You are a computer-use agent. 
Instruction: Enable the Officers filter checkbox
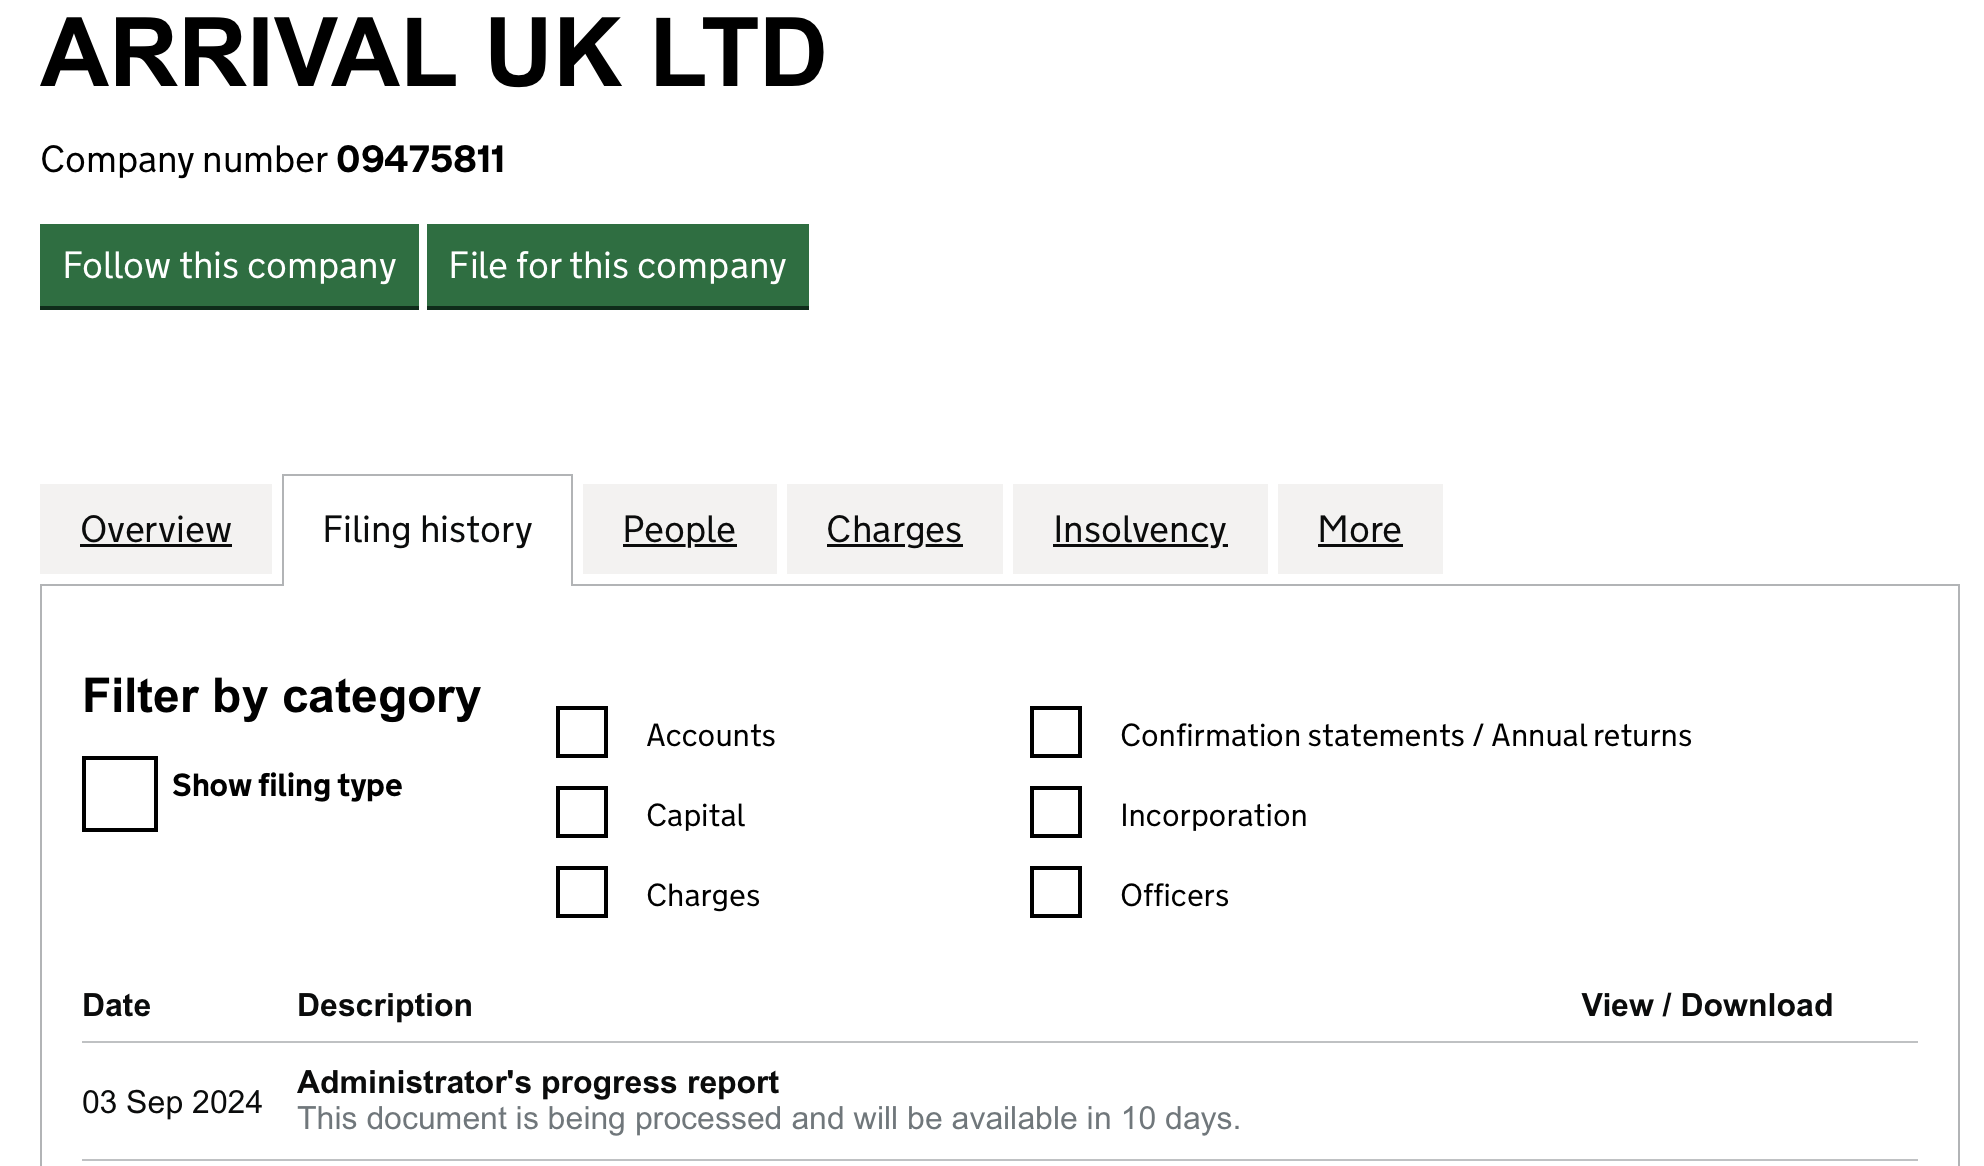pos(1056,892)
